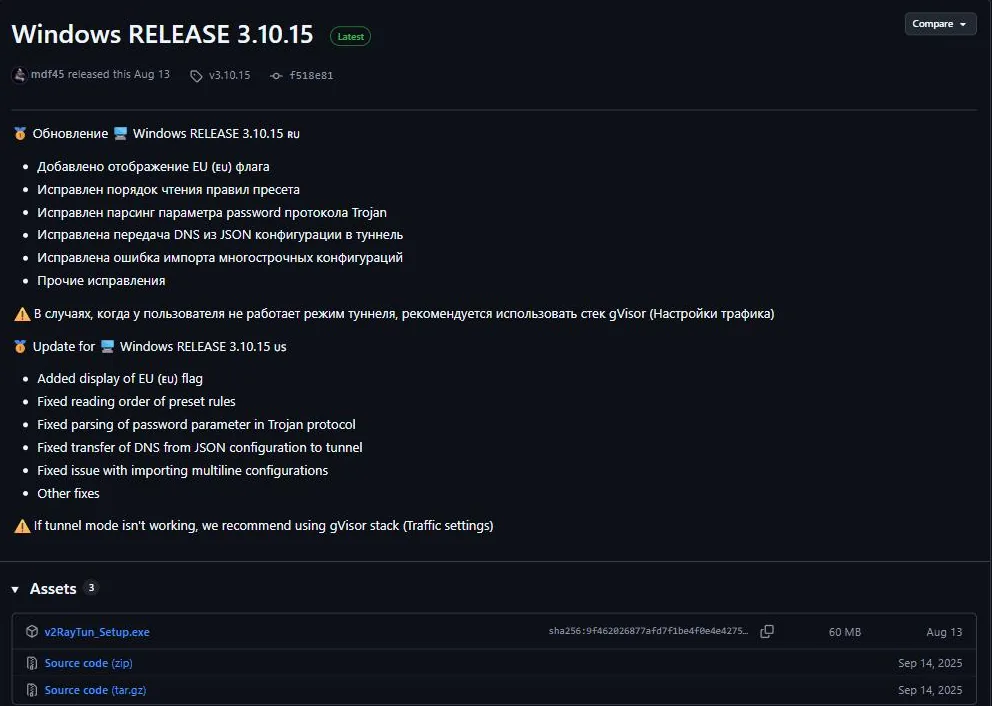Click the Aug 13 date in setup row
The height and width of the screenshot is (706, 992).
(944, 632)
